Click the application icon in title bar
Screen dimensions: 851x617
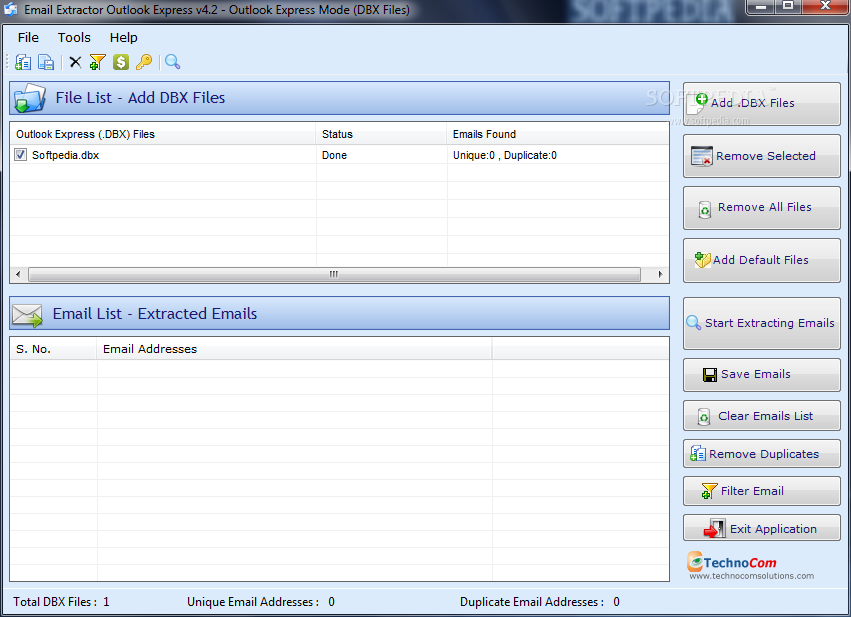(10, 9)
